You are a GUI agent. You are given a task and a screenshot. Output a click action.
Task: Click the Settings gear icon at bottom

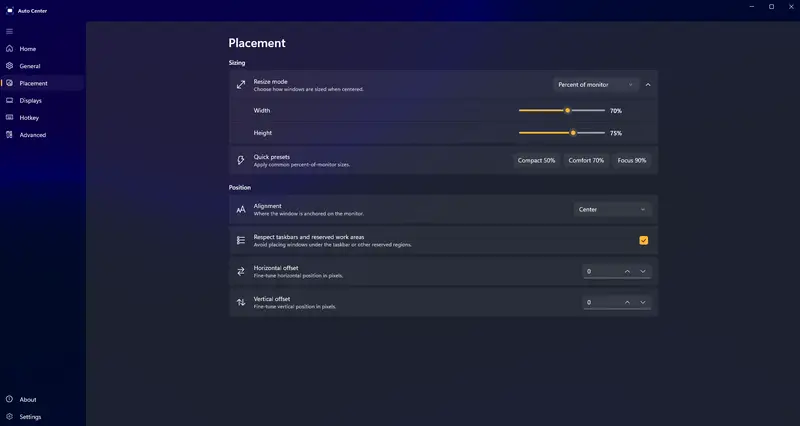[9, 417]
